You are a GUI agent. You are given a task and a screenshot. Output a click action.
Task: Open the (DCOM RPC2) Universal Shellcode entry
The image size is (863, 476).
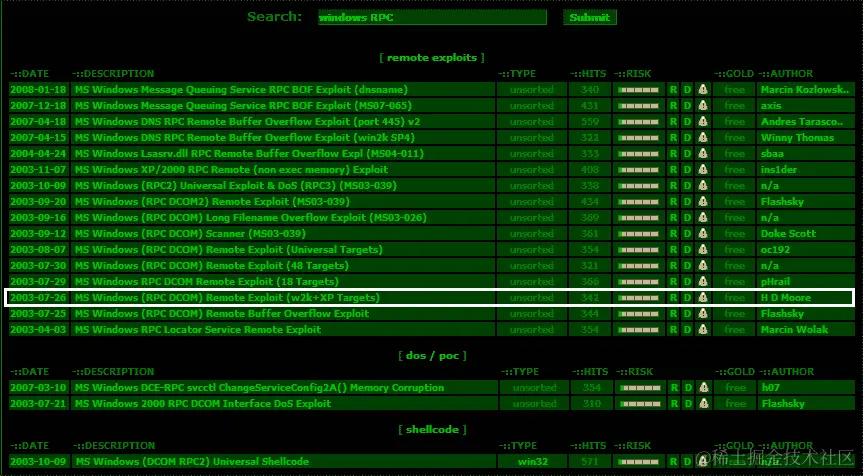(x=192, y=461)
